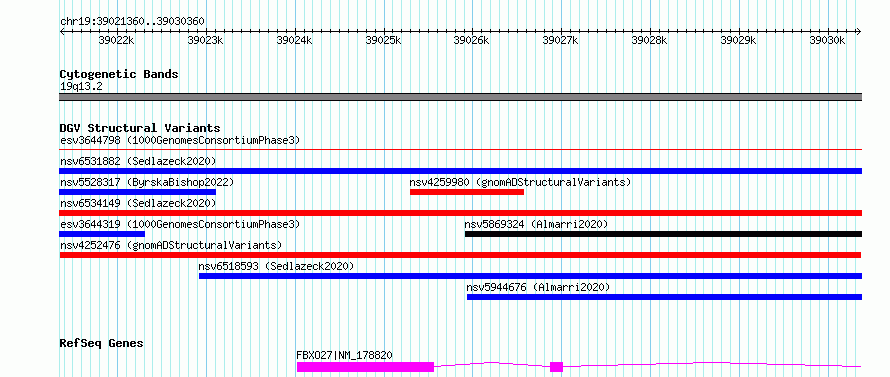890x377 pixels.
Task: Click the ruler's right end arrowhead
Action: pyautogui.click(x=859, y=31)
